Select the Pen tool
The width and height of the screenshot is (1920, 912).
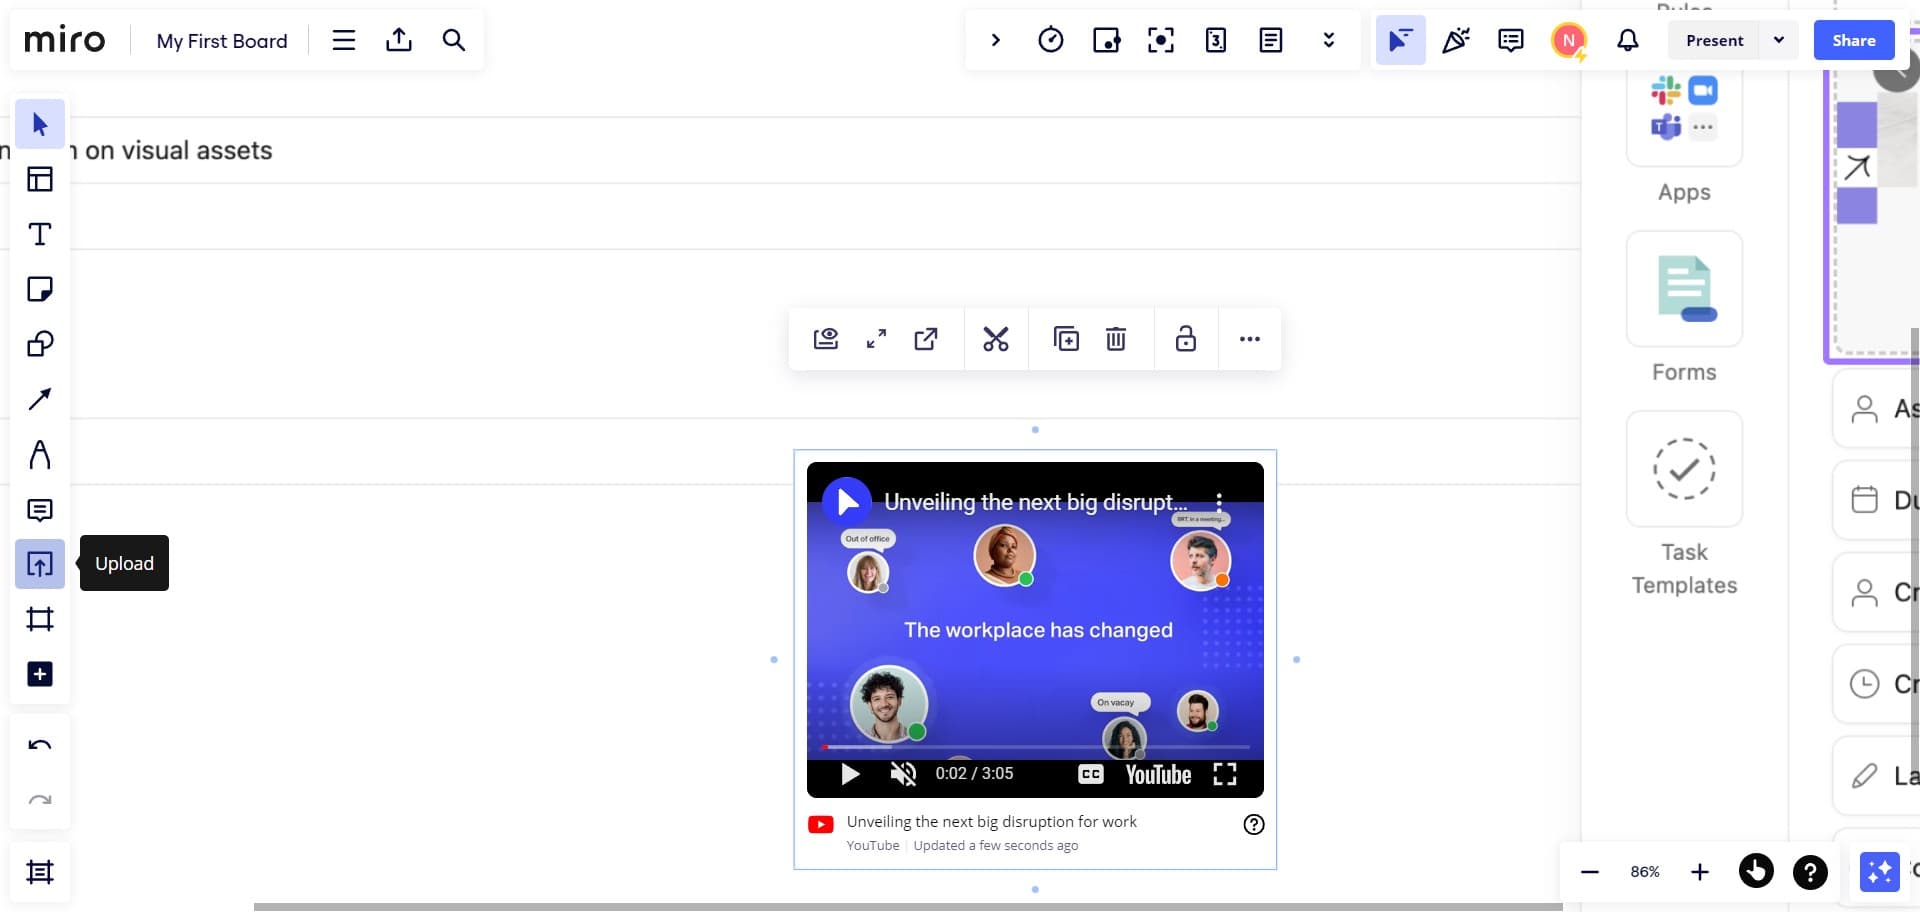coord(40,453)
